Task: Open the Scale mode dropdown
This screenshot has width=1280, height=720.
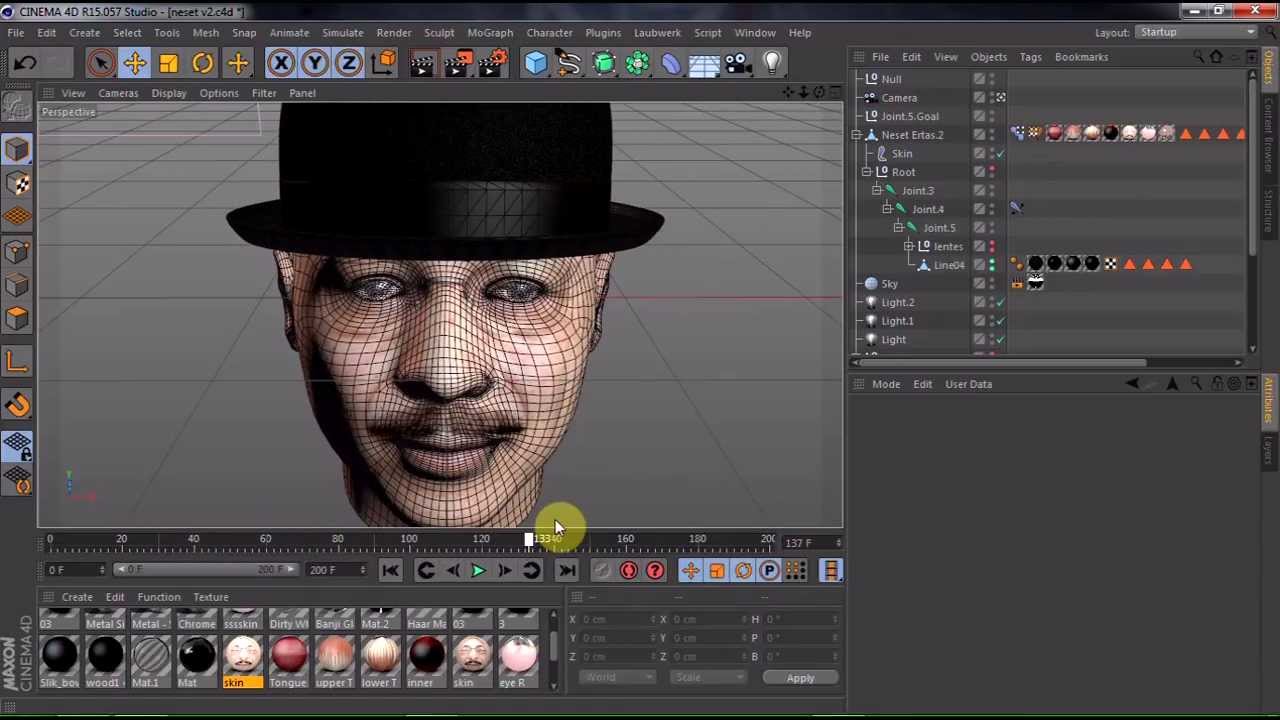Action: (707, 678)
